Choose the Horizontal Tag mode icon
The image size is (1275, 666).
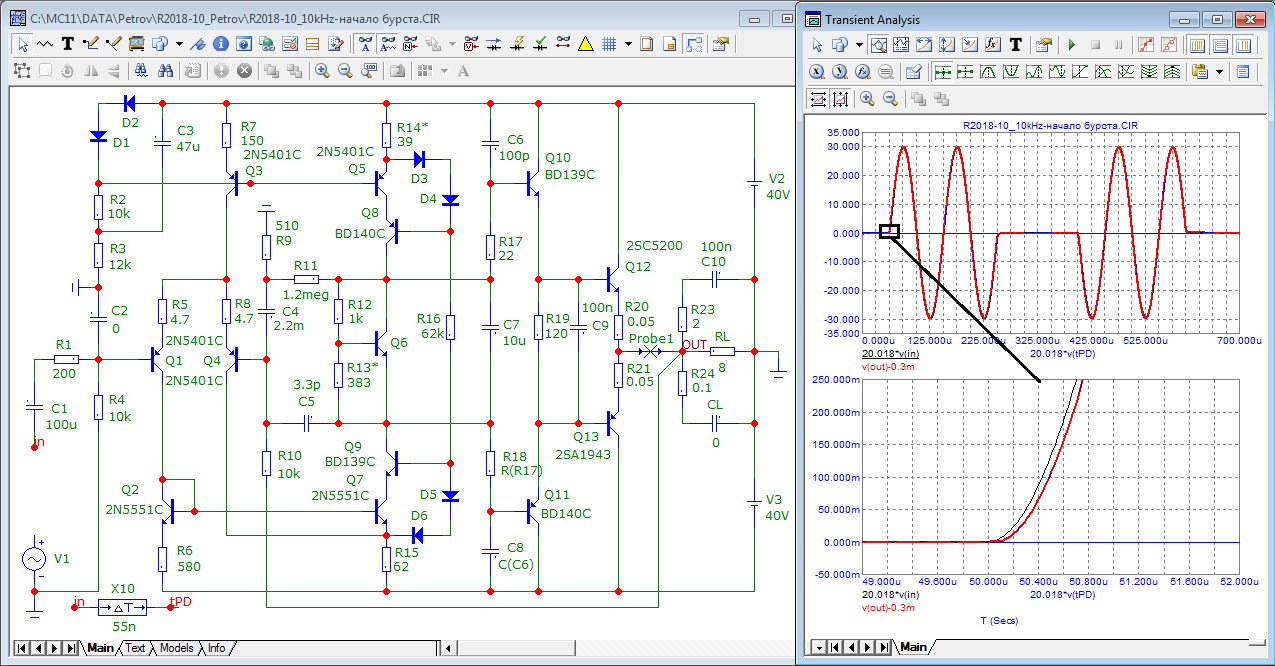[x=924, y=45]
